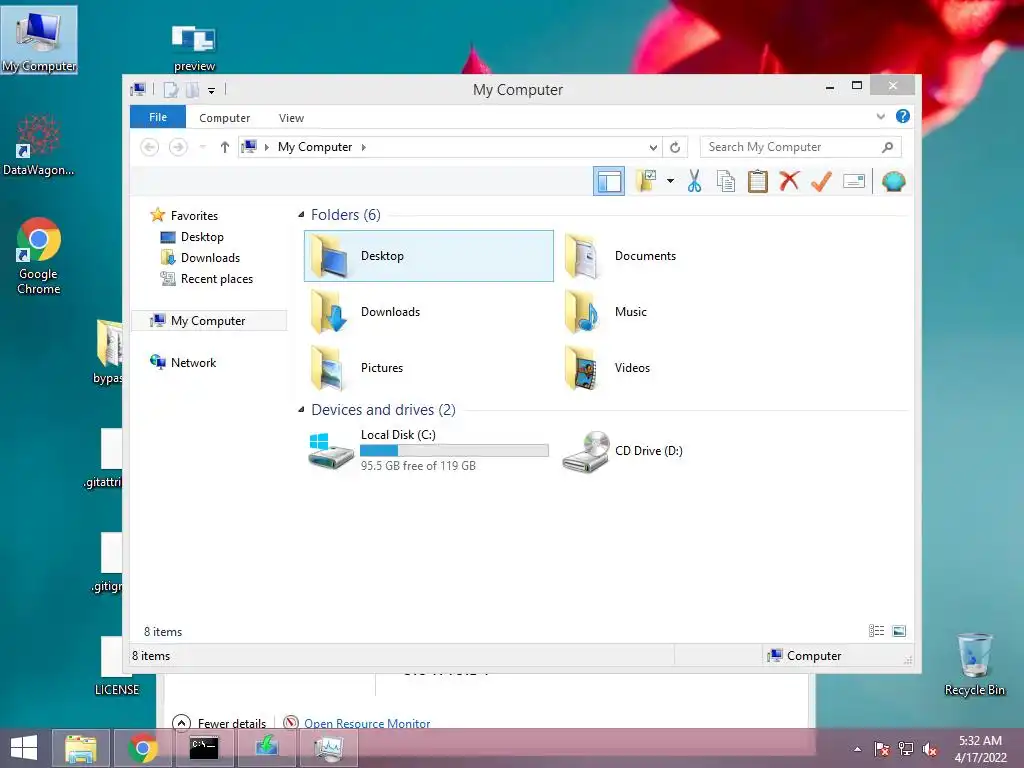Open folder options from the toolbar
Viewport: 1024px width, 768px height.
pos(647,181)
